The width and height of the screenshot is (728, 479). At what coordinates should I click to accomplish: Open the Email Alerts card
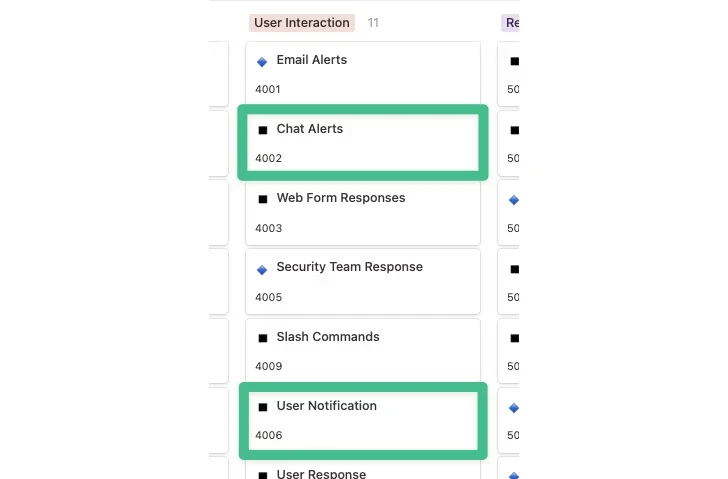311,60
